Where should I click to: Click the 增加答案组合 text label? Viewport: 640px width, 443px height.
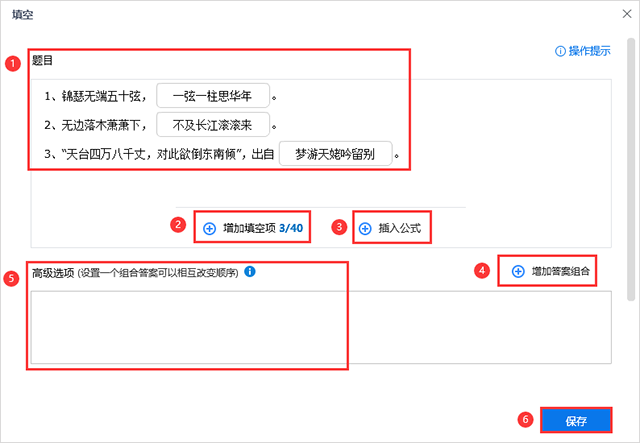pos(560,271)
